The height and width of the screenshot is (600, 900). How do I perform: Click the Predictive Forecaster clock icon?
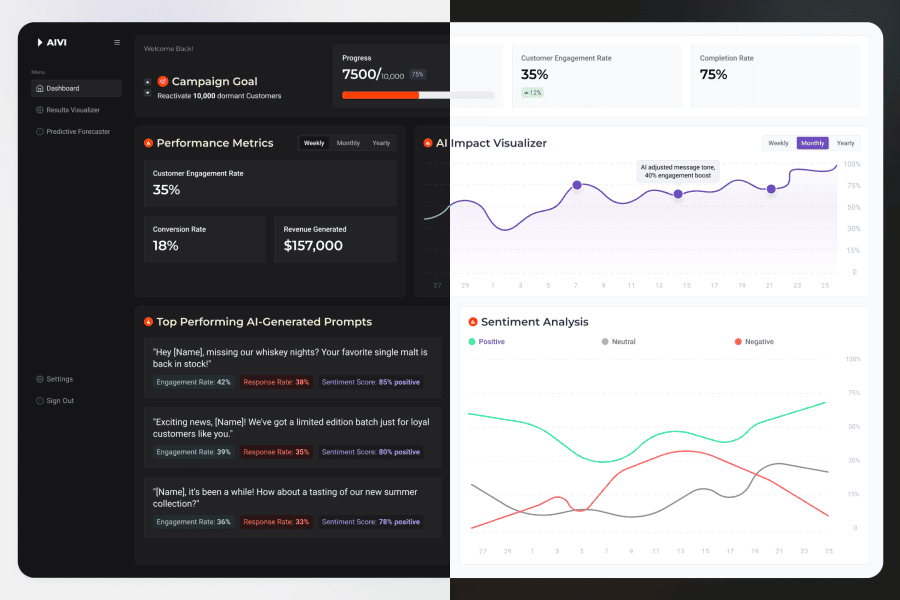[40, 131]
